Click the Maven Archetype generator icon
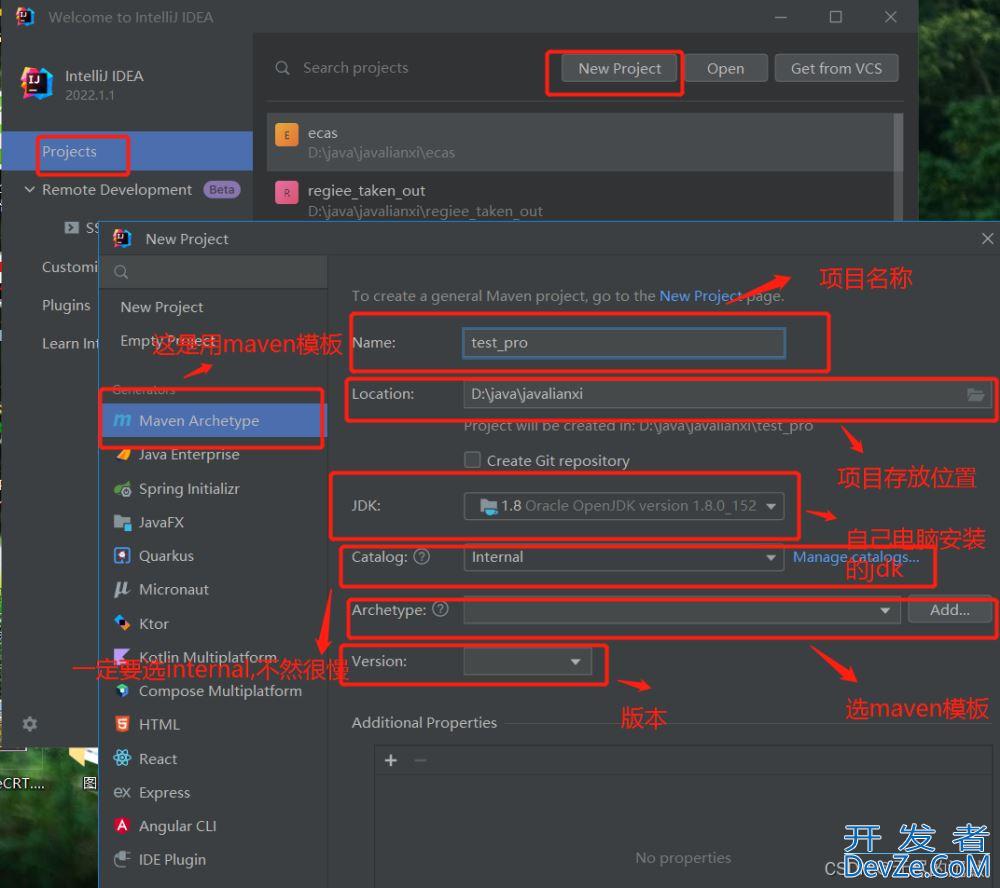This screenshot has height=888, width=1000. tap(122, 420)
